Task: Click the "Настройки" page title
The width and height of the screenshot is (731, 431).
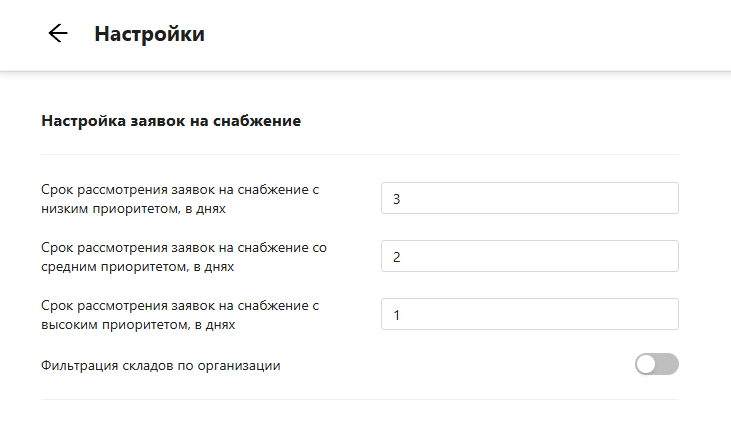Action: 149,34
